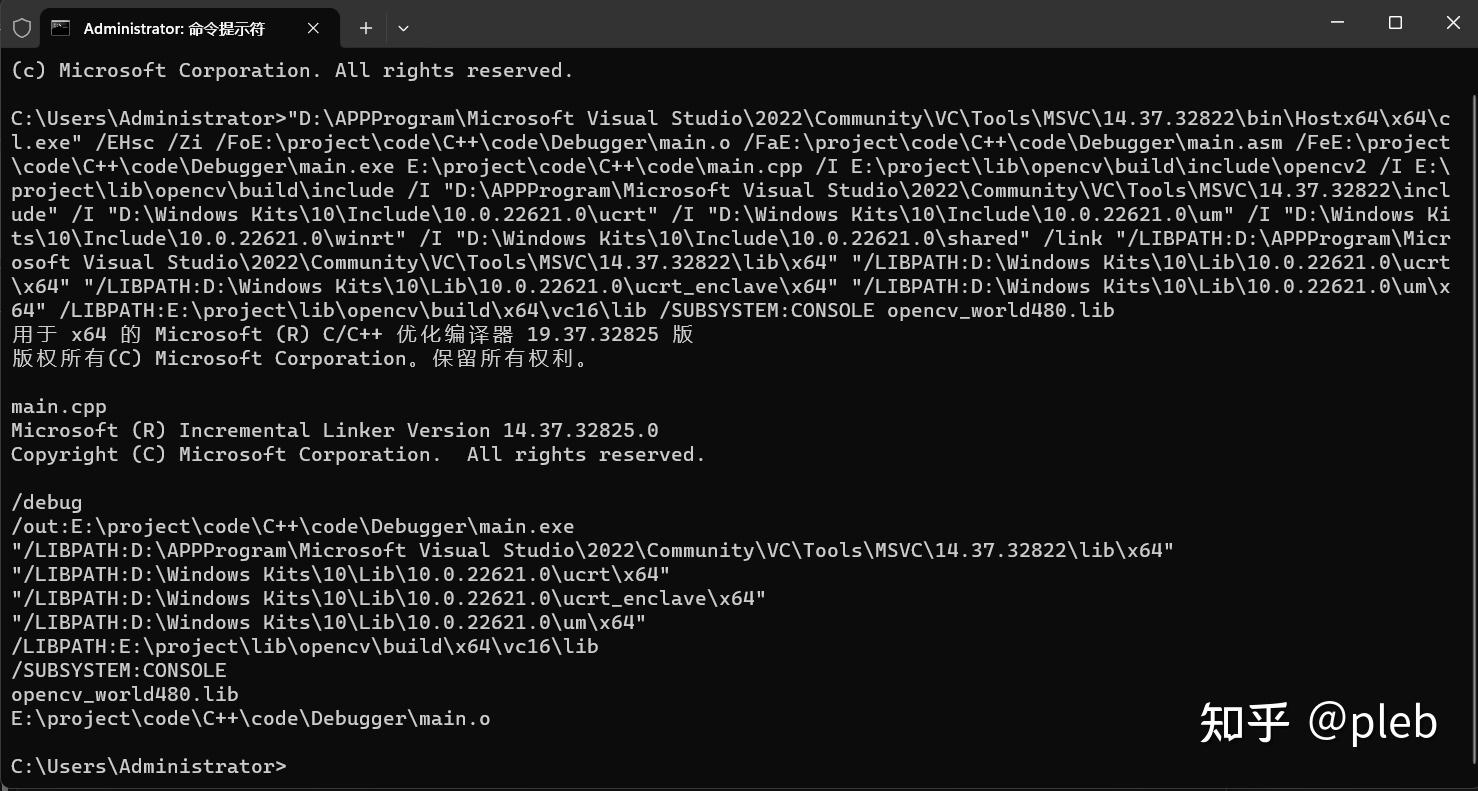
Task: Select the Administrator: 命令提示符 tab
Action: tap(175, 29)
